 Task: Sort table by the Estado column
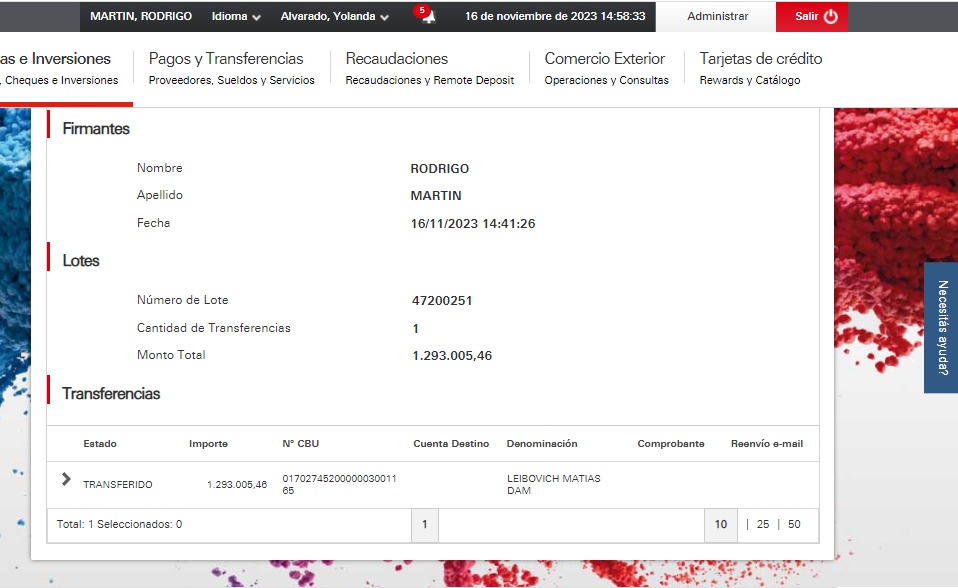(100, 444)
